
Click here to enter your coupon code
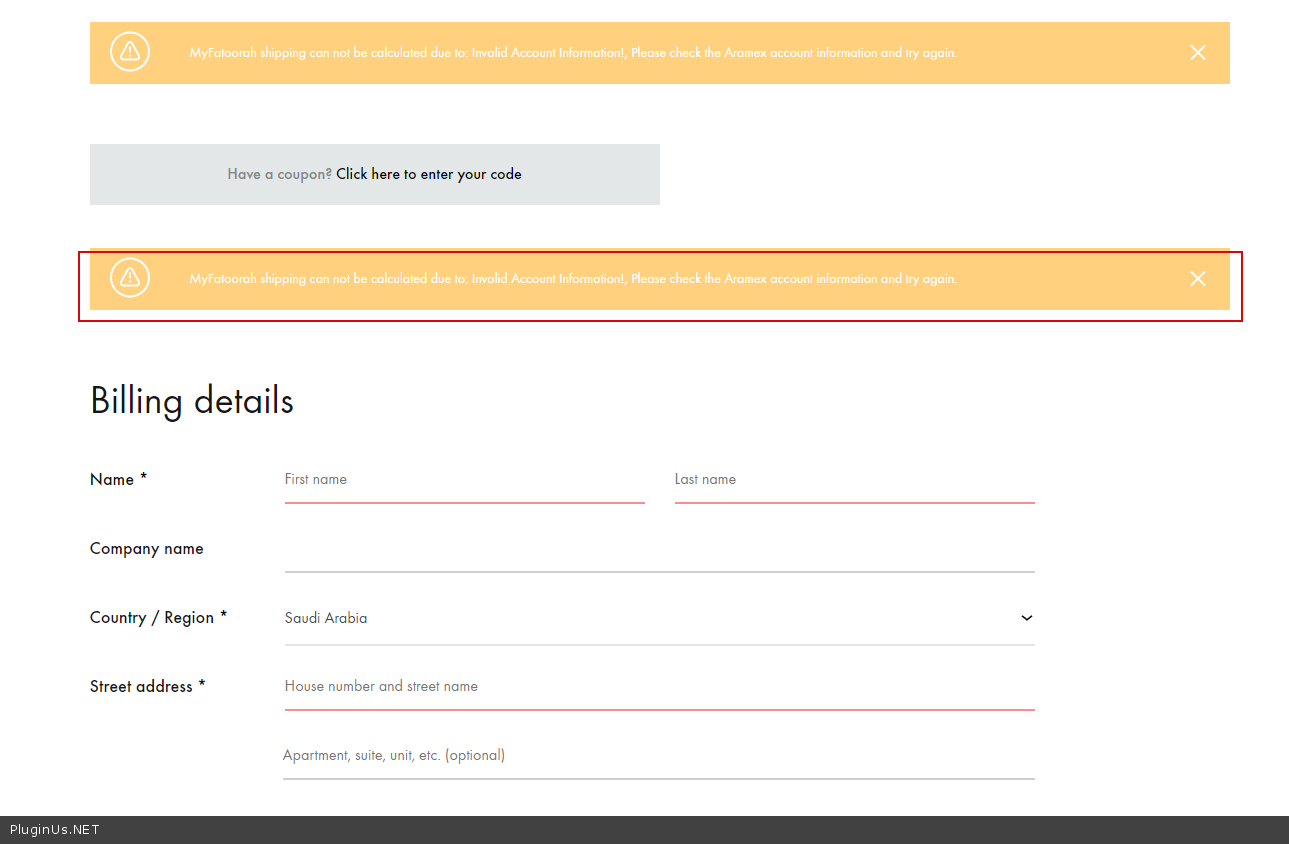[x=428, y=174]
